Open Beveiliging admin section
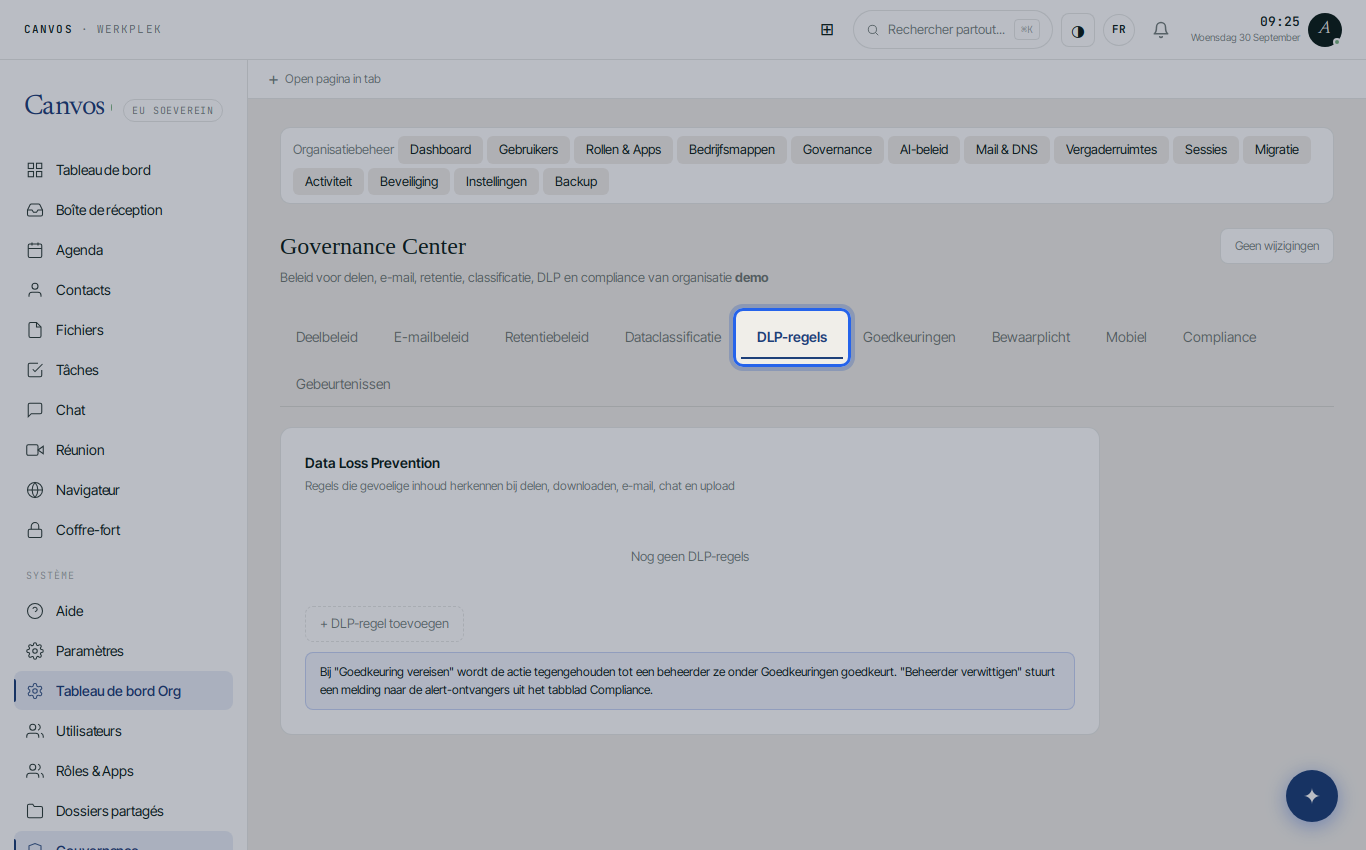This screenshot has width=1366, height=850. pos(409,182)
